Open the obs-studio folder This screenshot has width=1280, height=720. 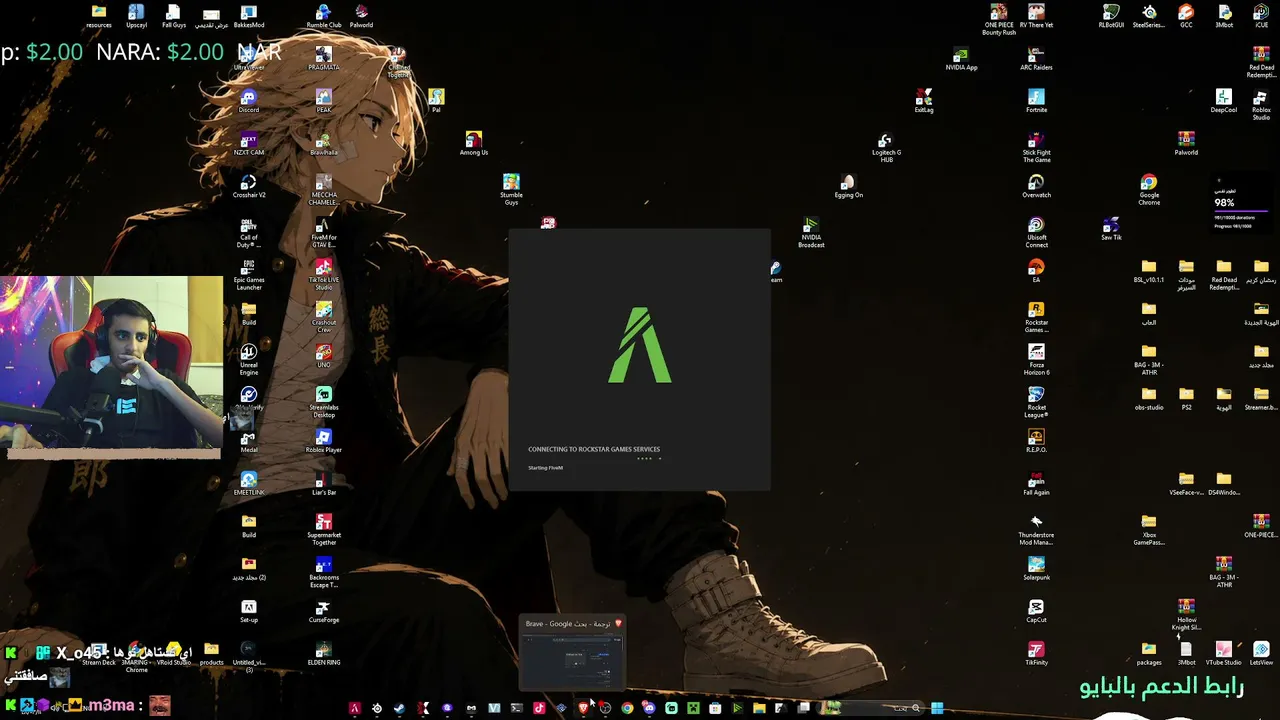(x=1149, y=399)
